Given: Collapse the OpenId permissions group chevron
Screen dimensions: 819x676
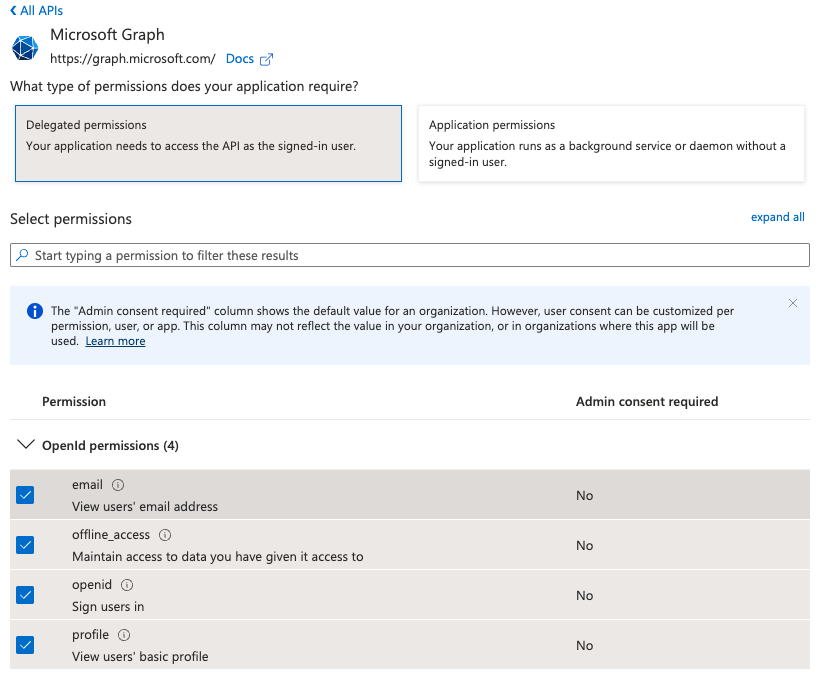Looking at the screenshot, I should [26, 445].
